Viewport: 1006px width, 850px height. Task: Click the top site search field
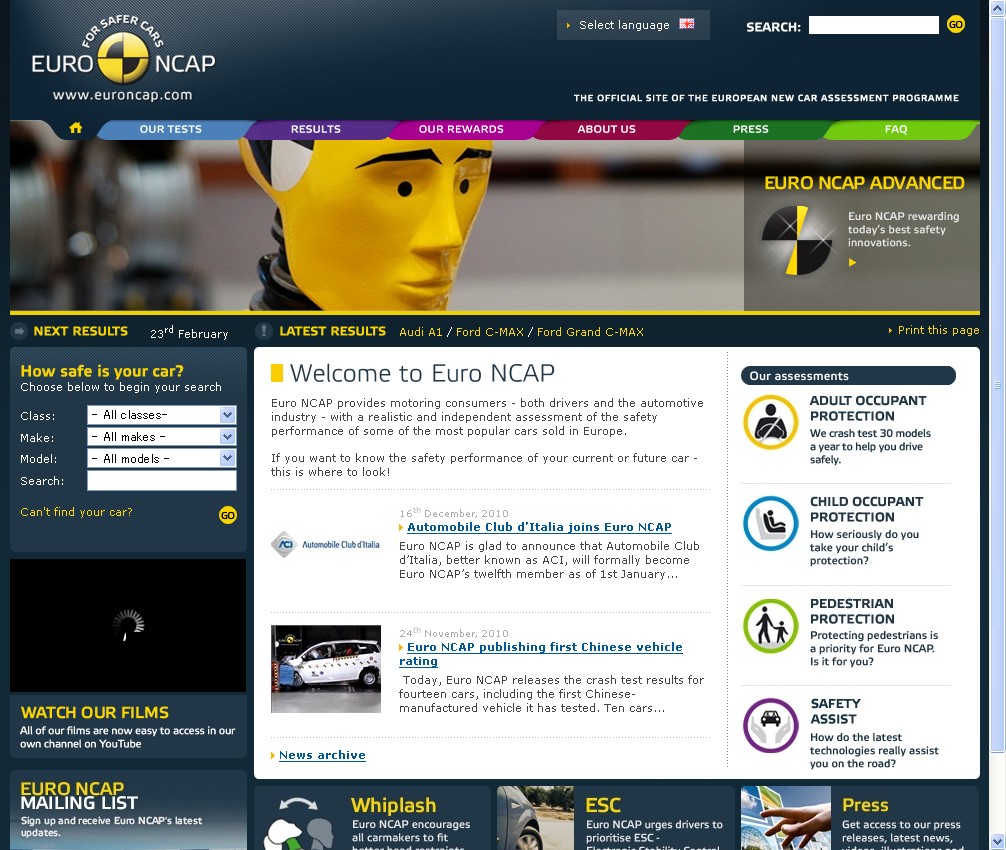tap(873, 25)
